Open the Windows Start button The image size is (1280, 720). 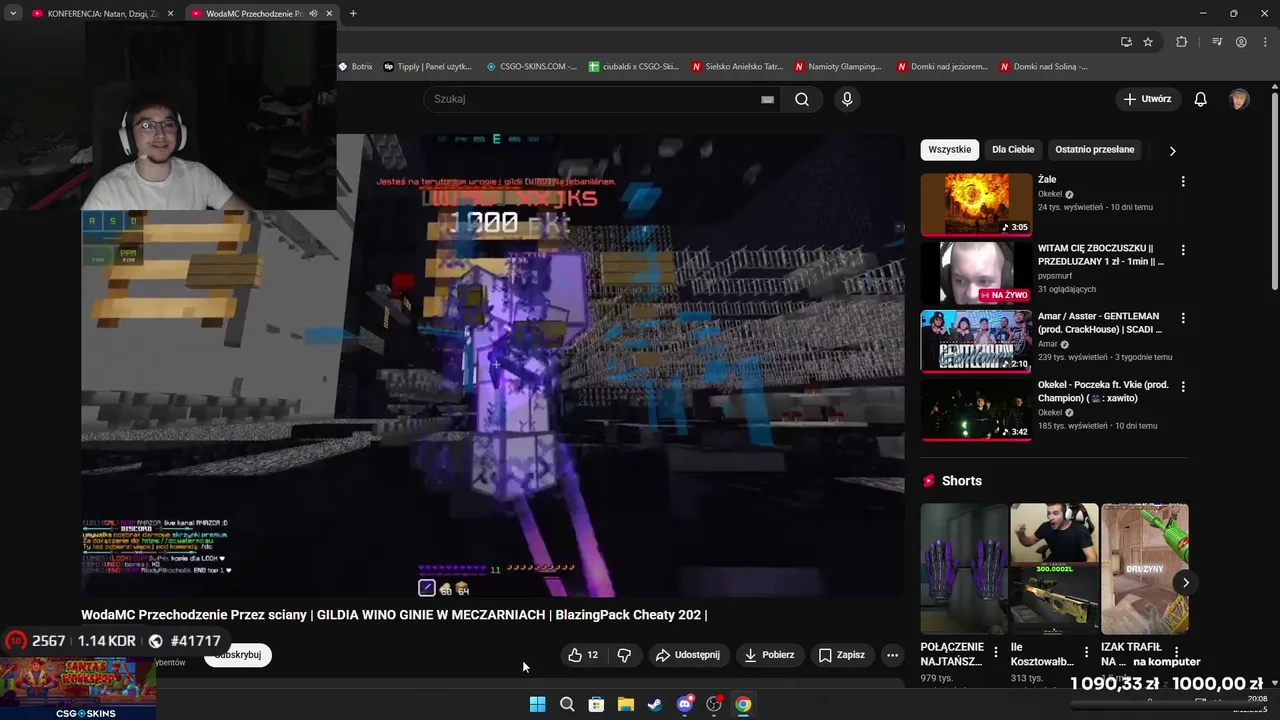point(537,704)
